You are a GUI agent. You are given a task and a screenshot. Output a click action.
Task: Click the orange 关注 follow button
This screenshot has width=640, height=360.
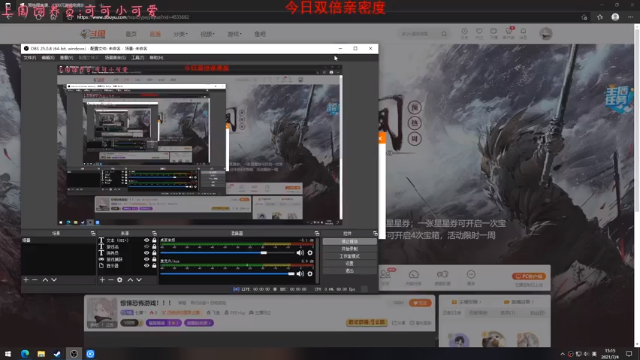coord(420,302)
